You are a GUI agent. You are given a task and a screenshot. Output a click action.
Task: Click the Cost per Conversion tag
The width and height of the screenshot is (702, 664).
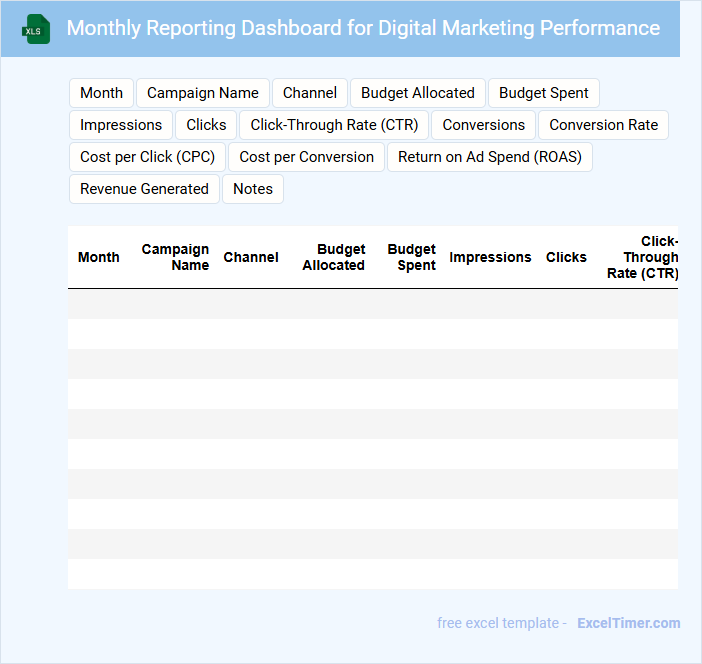pos(306,157)
